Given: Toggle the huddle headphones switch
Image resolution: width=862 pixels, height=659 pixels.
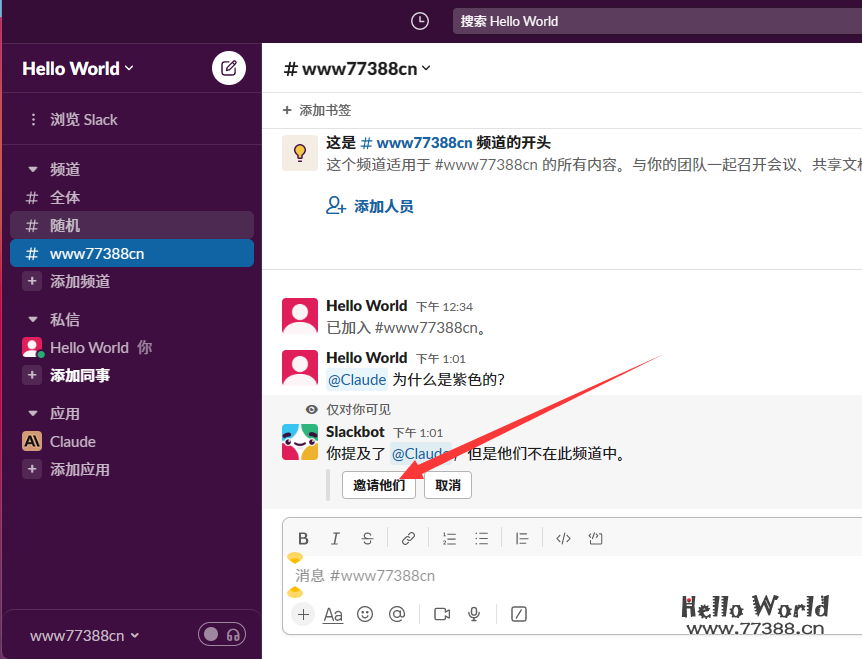Looking at the screenshot, I should [x=222, y=634].
